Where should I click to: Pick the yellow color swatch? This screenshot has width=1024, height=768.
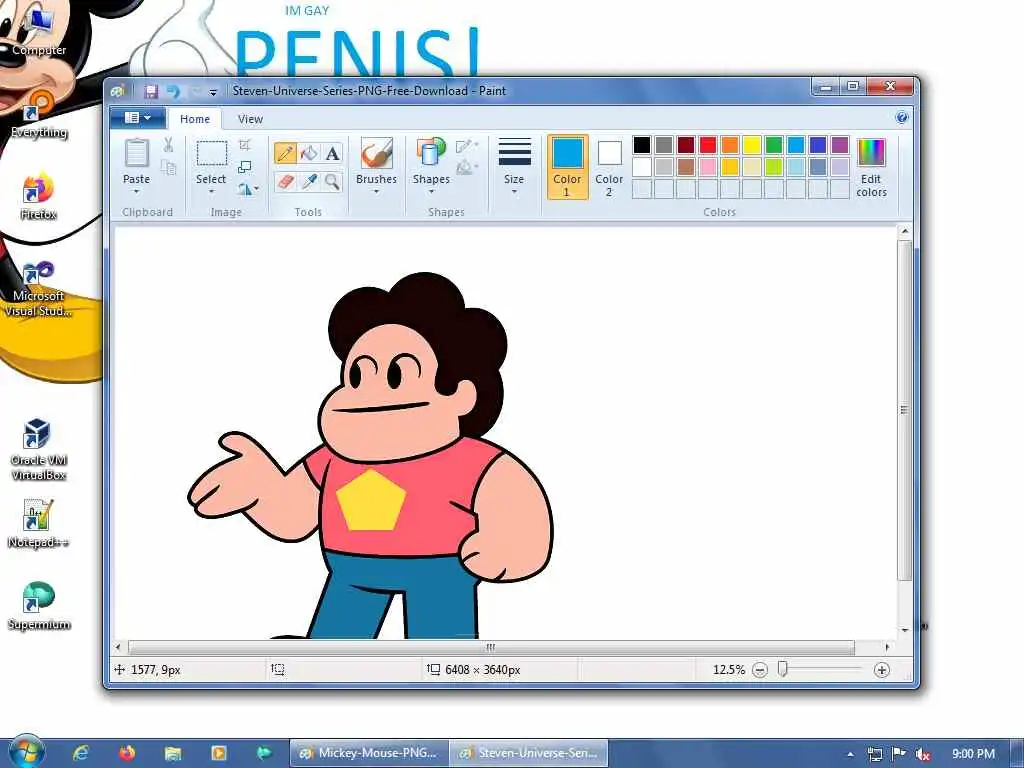point(752,145)
